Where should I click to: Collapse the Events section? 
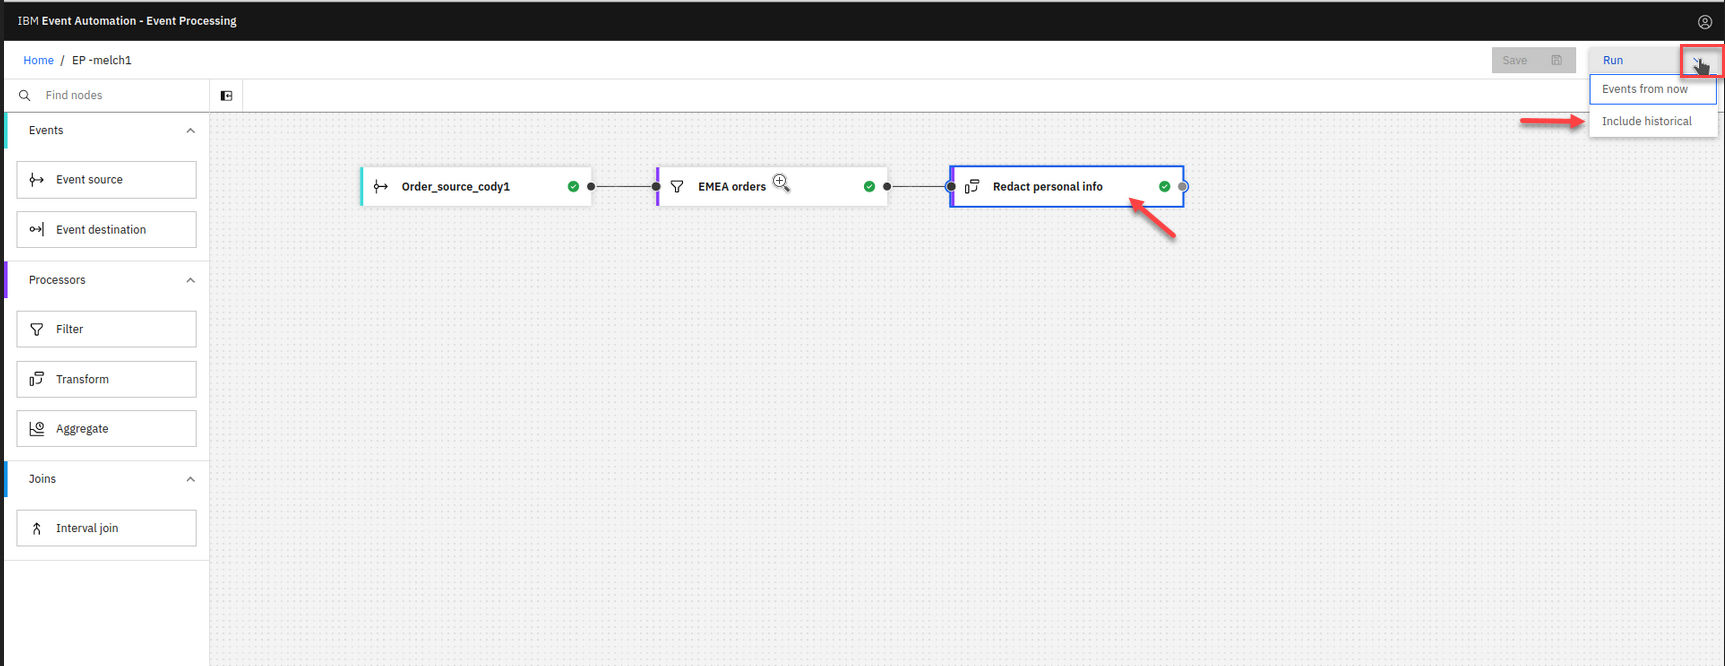tap(190, 131)
